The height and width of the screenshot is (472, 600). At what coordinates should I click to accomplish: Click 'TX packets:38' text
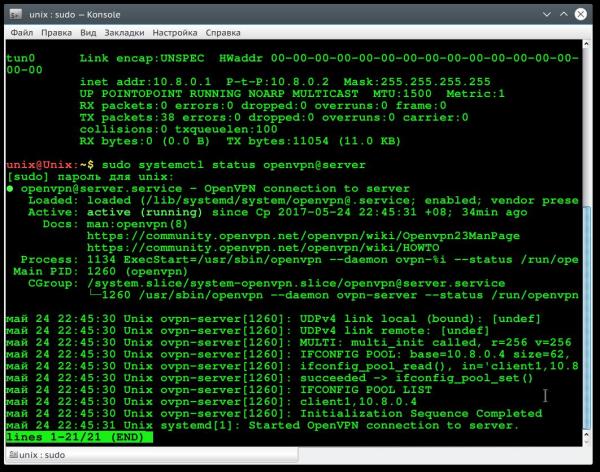pos(127,118)
